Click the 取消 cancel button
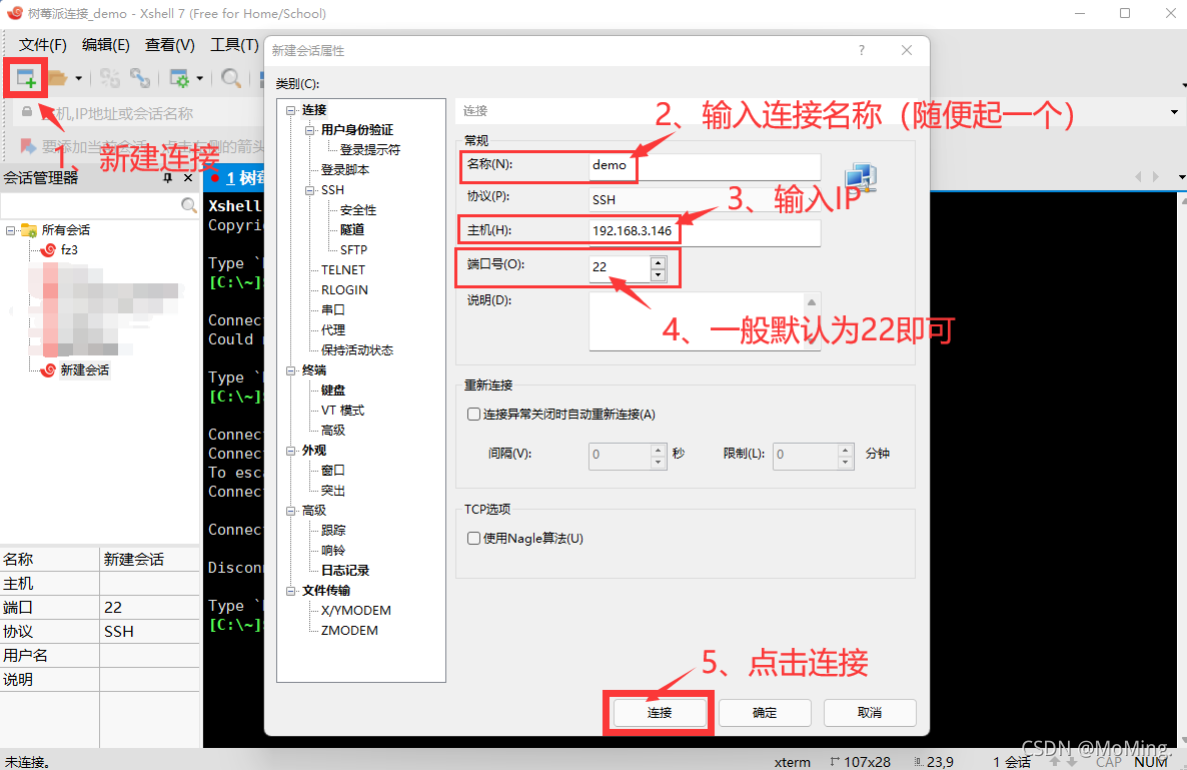1187x770 pixels. click(870, 712)
